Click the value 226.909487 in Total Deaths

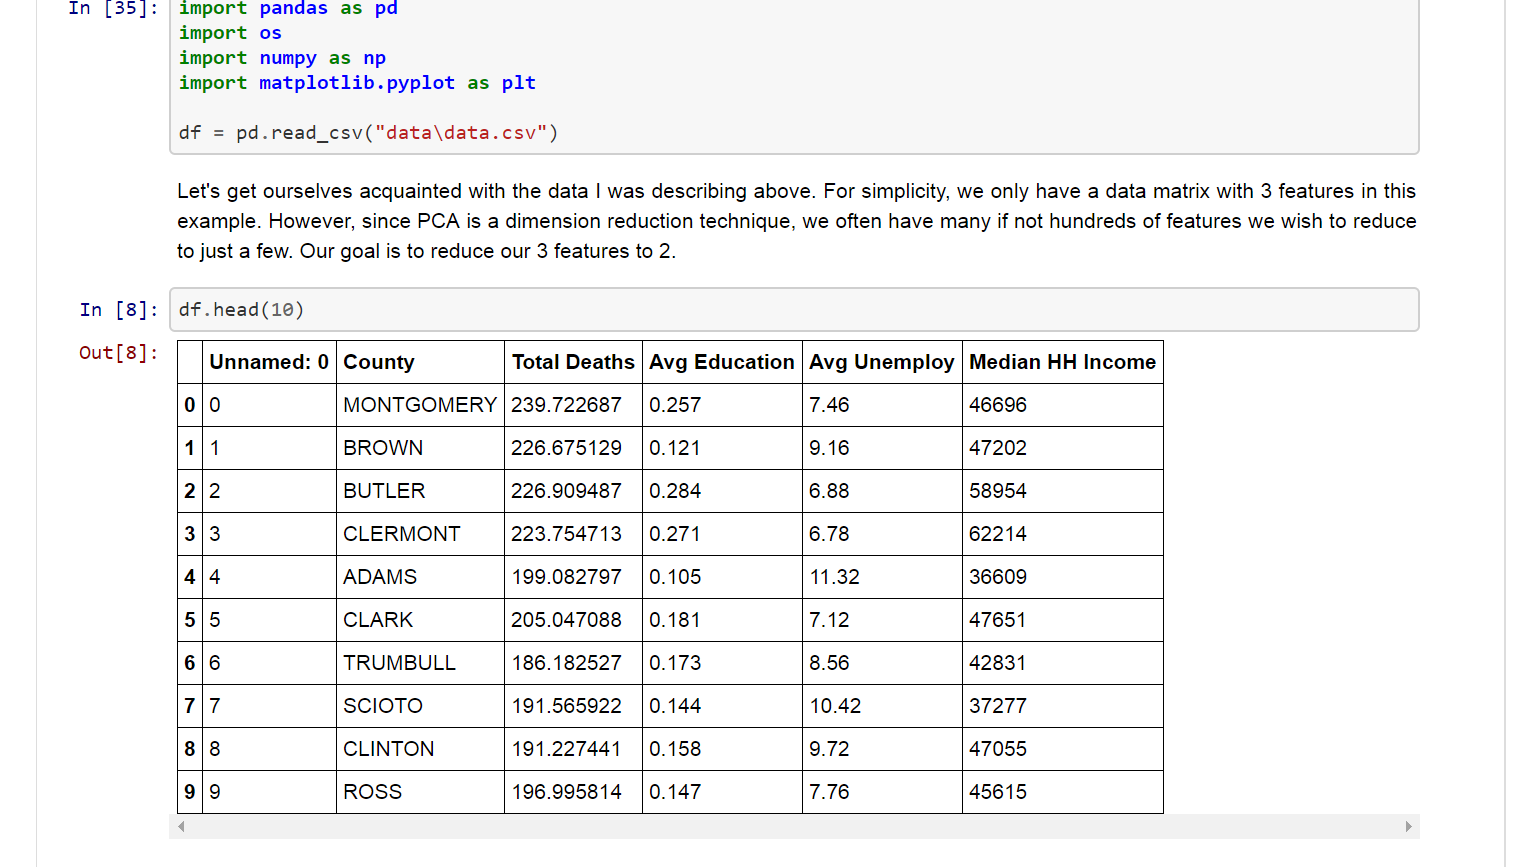pos(573,491)
